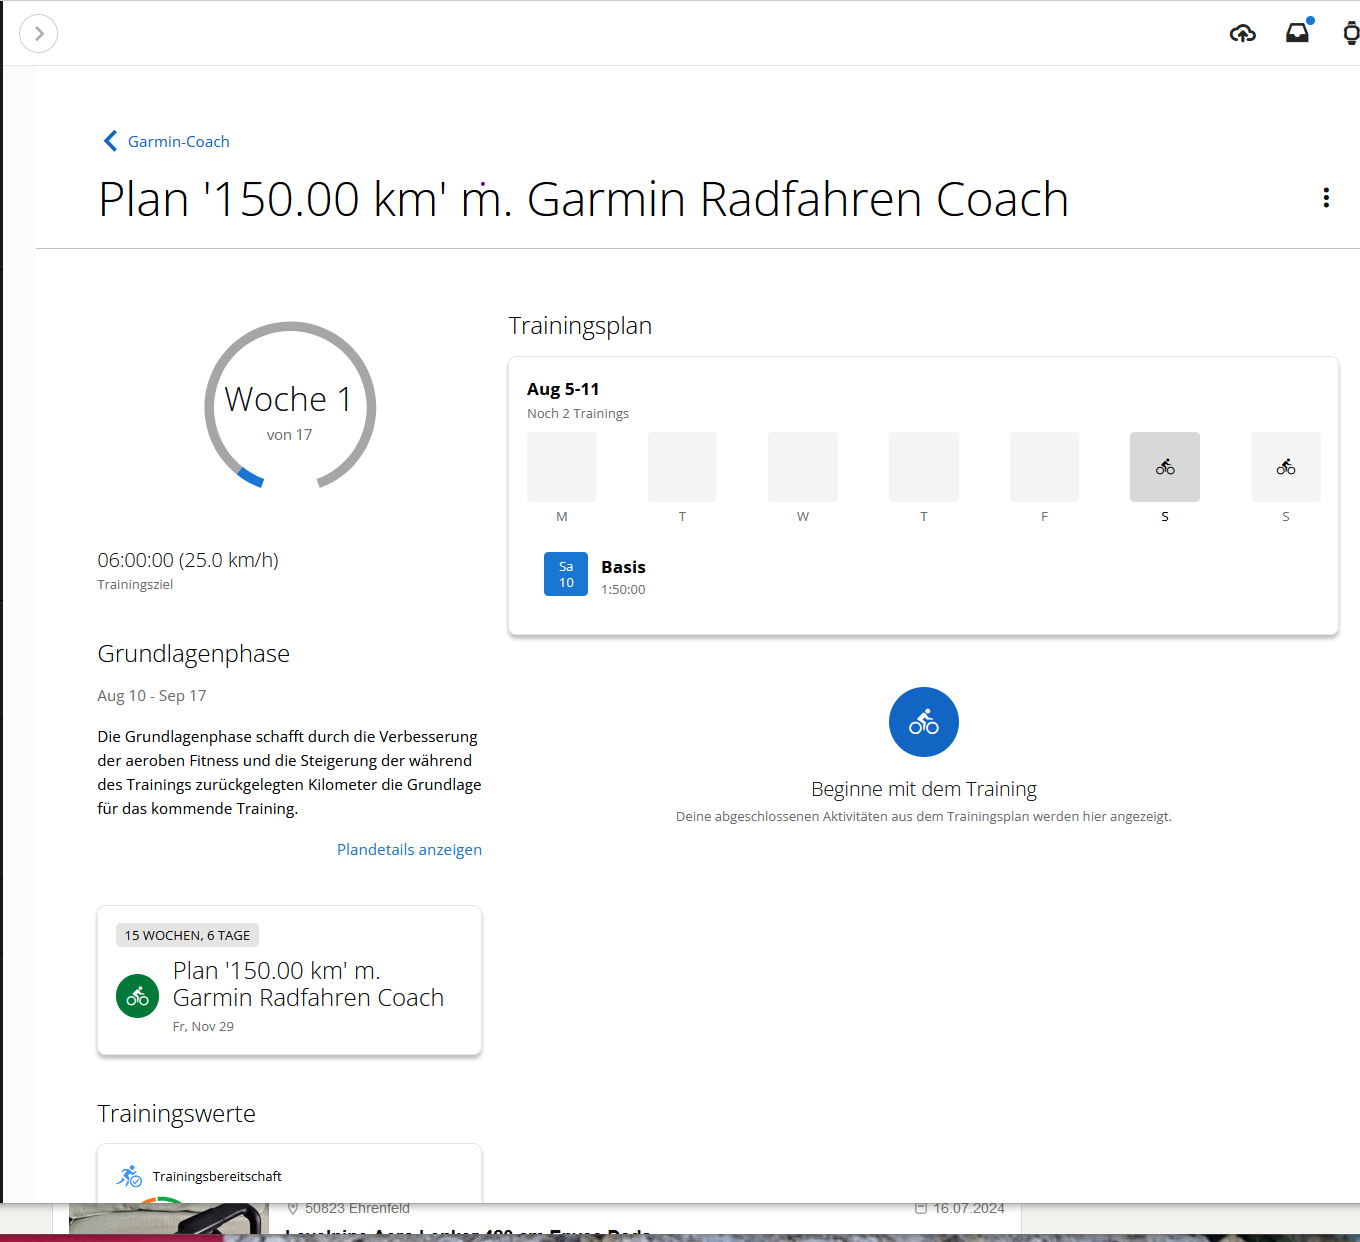Click the Aug 10 - Sep 17 date range

(x=152, y=695)
